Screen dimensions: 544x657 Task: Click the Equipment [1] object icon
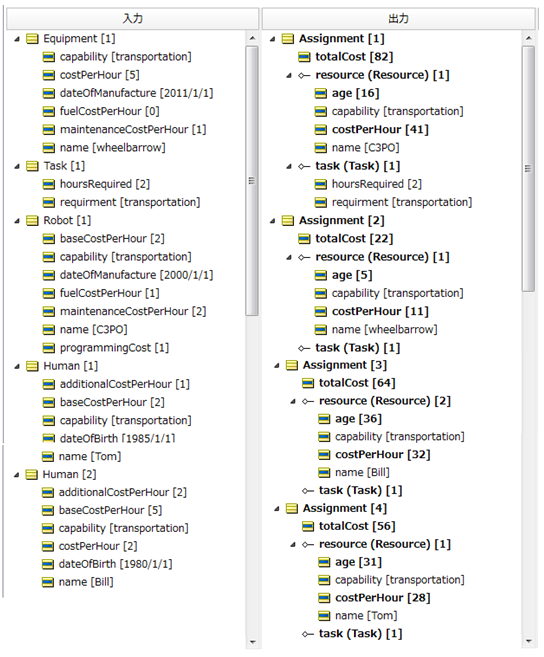coord(32,39)
